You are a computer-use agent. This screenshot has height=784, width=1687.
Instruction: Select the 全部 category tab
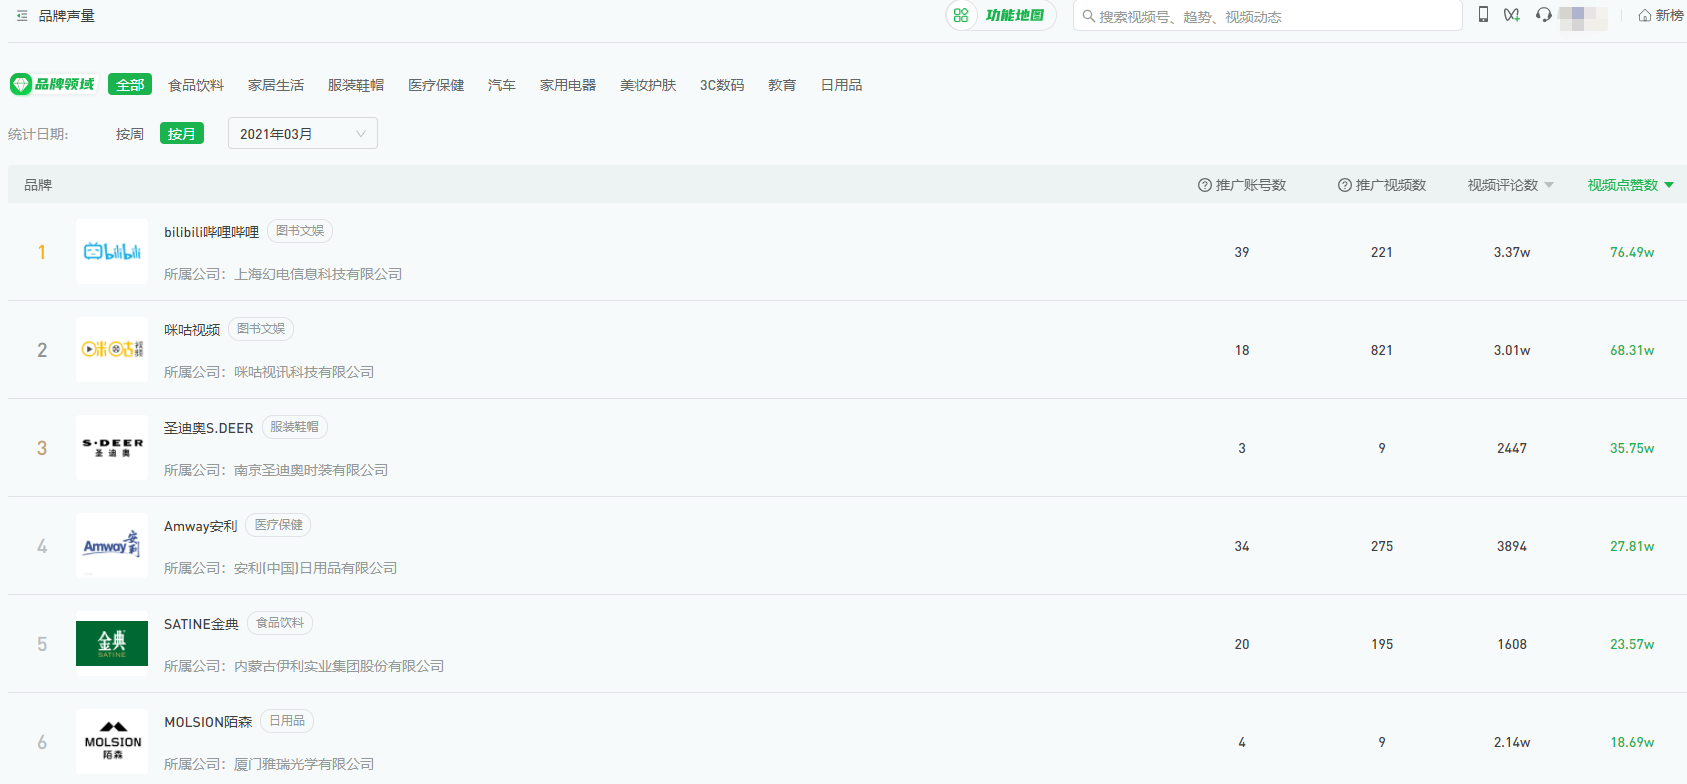[x=130, y=85]
